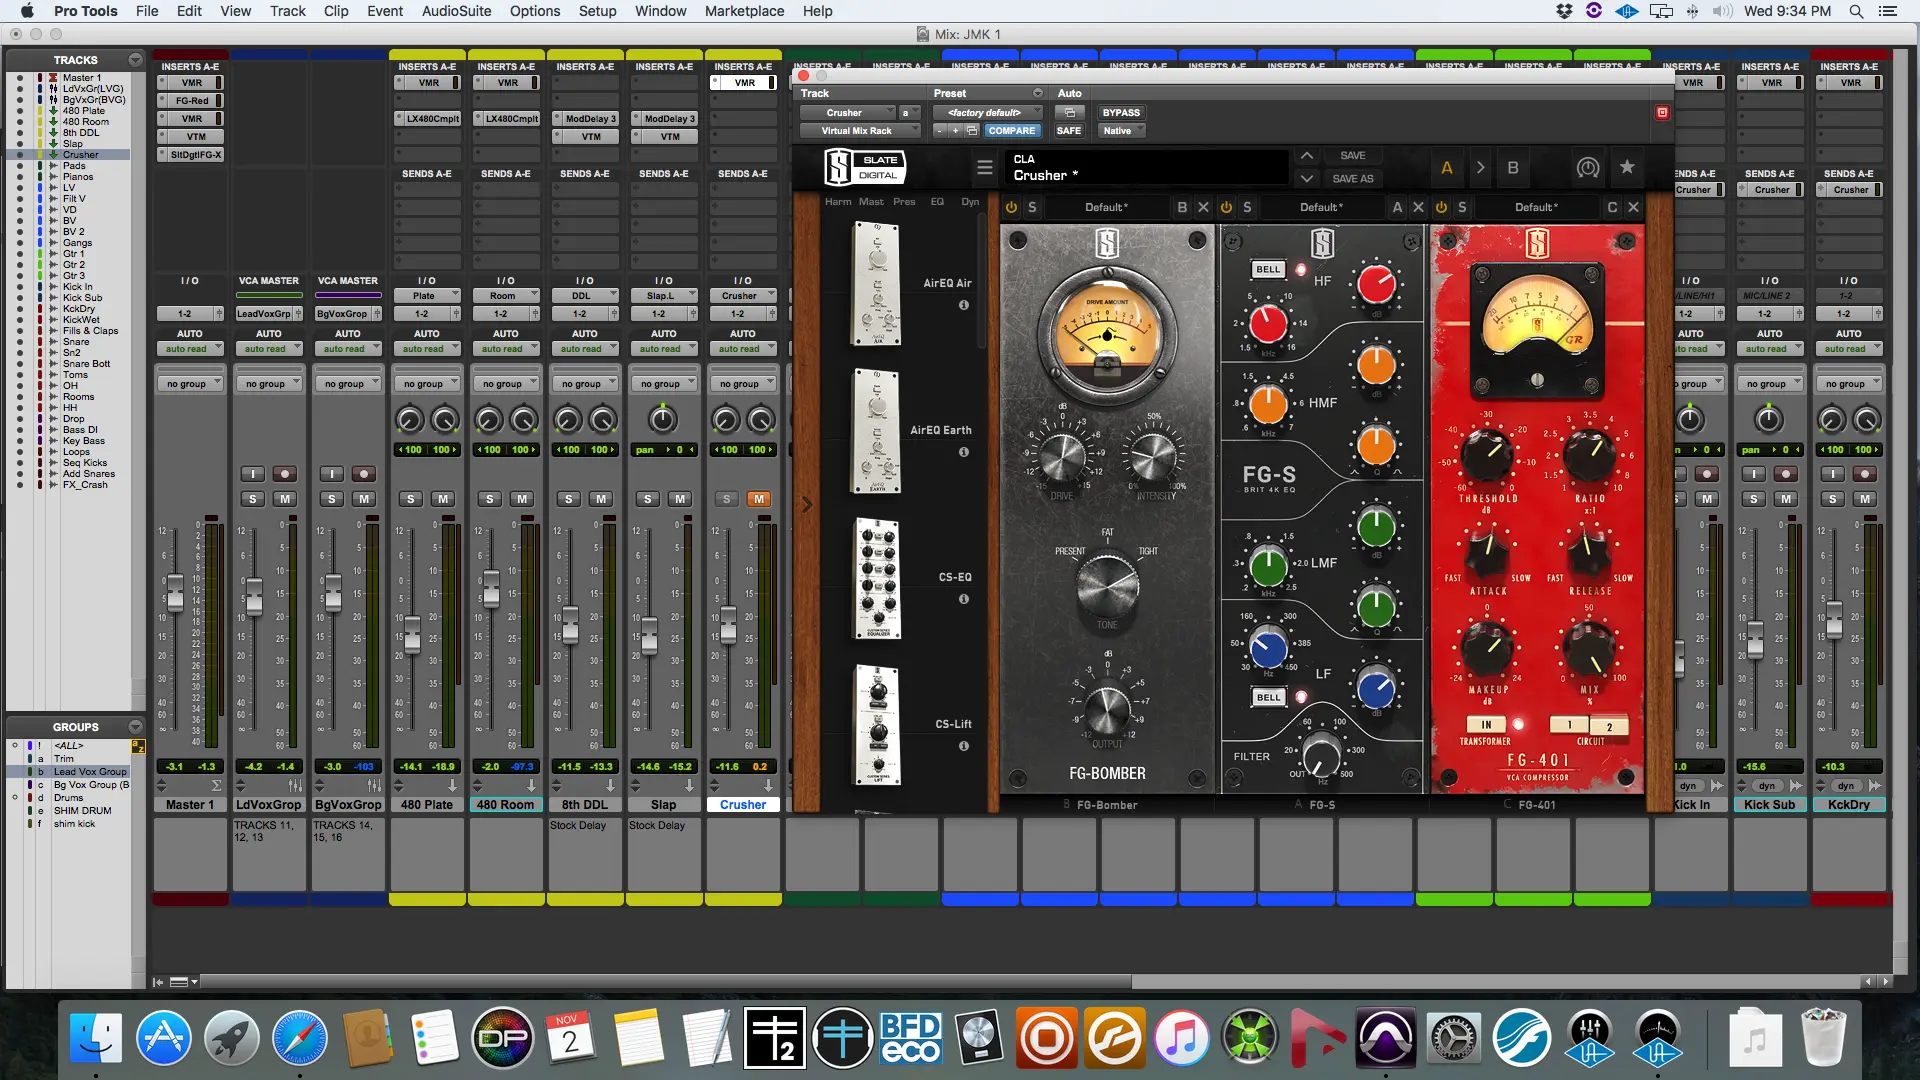Viewport: 1920px width, 1080px height.
Task: Open the AudioSuite menu
Action: click(x=456, y=11)
